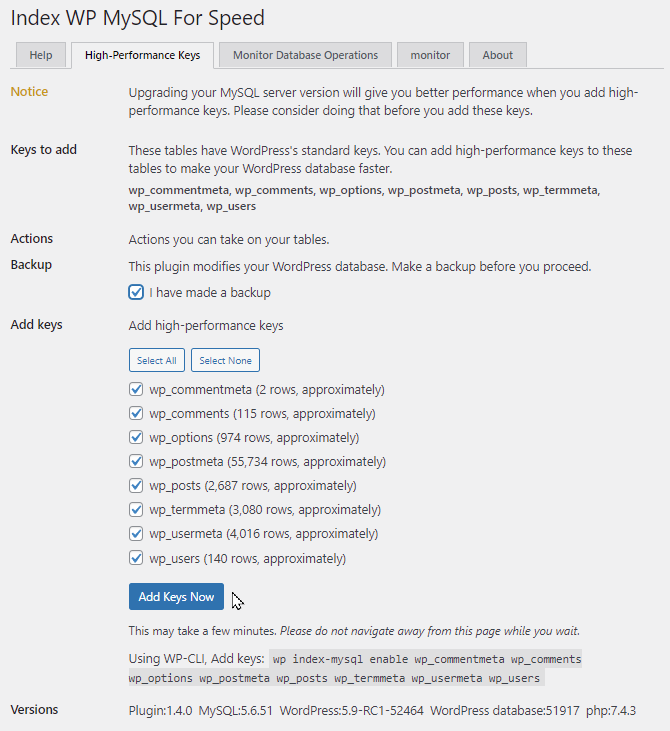Click the Plugin:1.4.0 version text

pos(160,710)
